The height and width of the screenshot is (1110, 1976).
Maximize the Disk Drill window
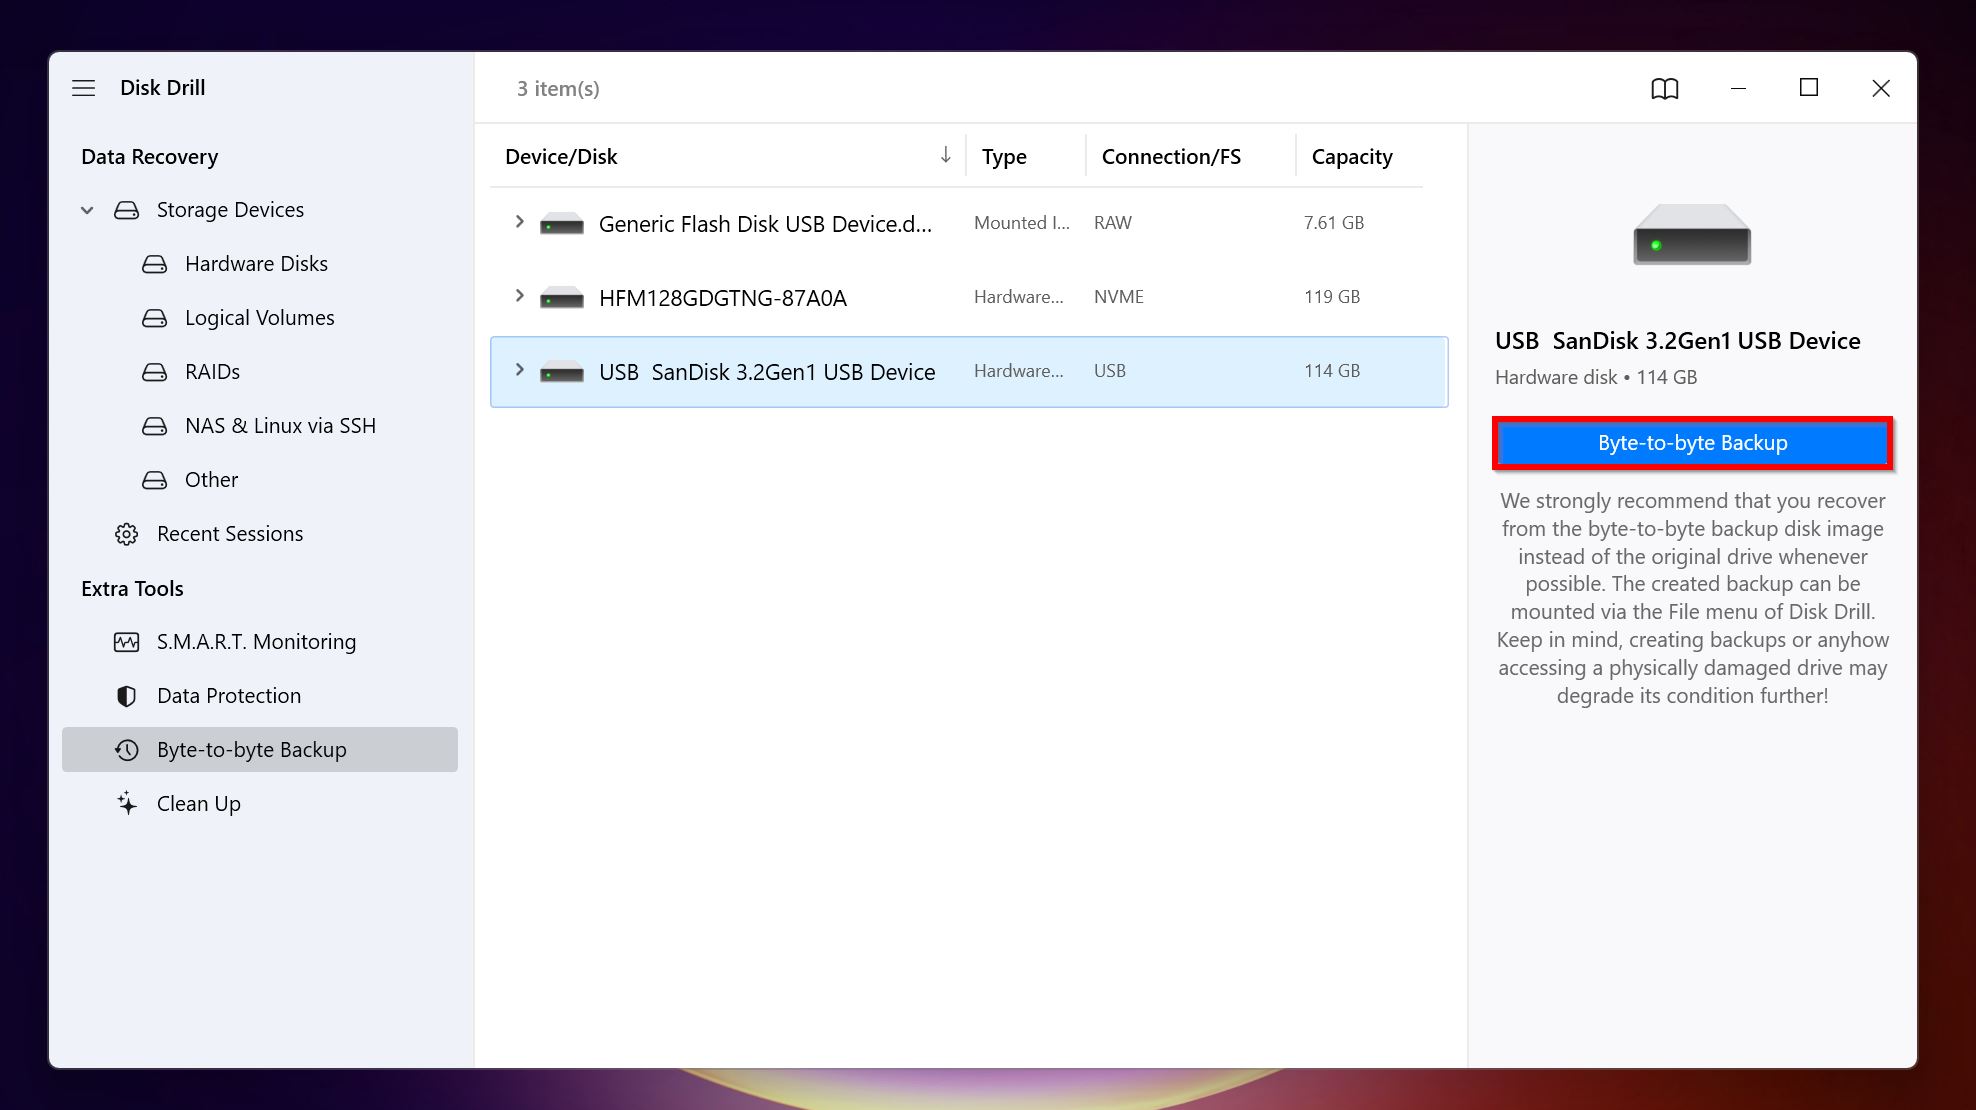click(x=1809, y=88)
